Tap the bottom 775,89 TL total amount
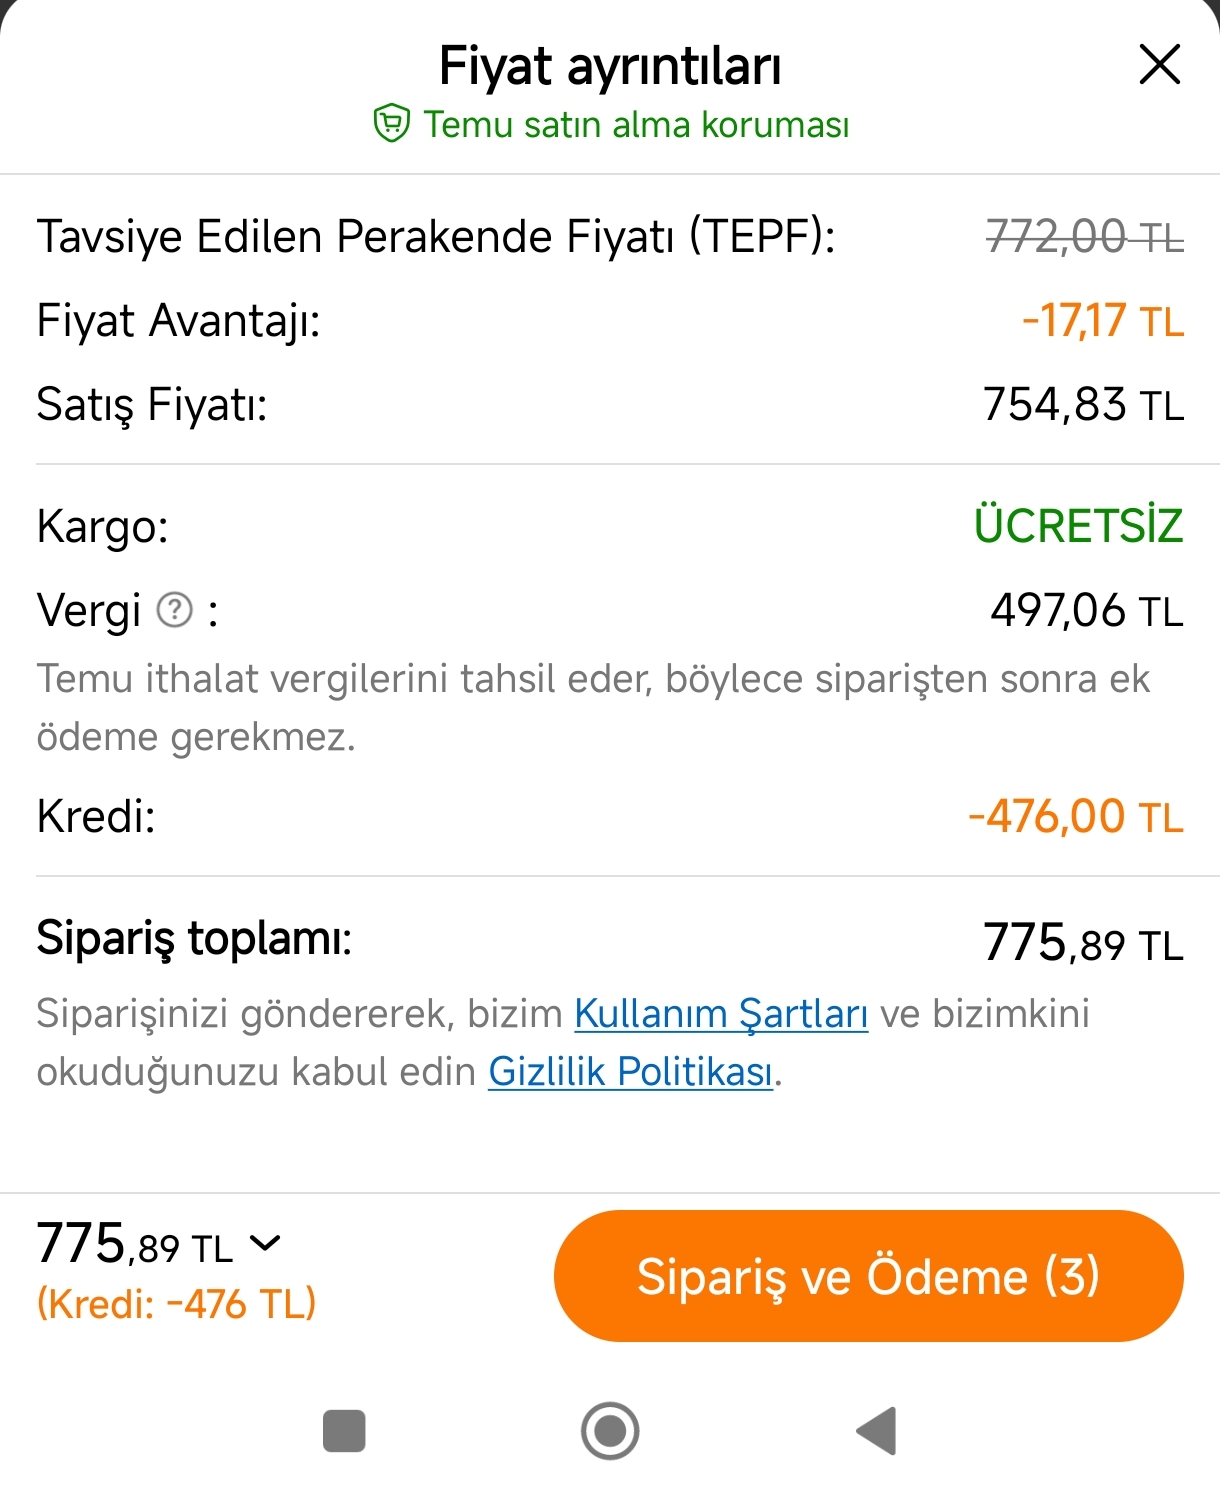This screenshot has width=1220, height=1502. click(135, 1245)
